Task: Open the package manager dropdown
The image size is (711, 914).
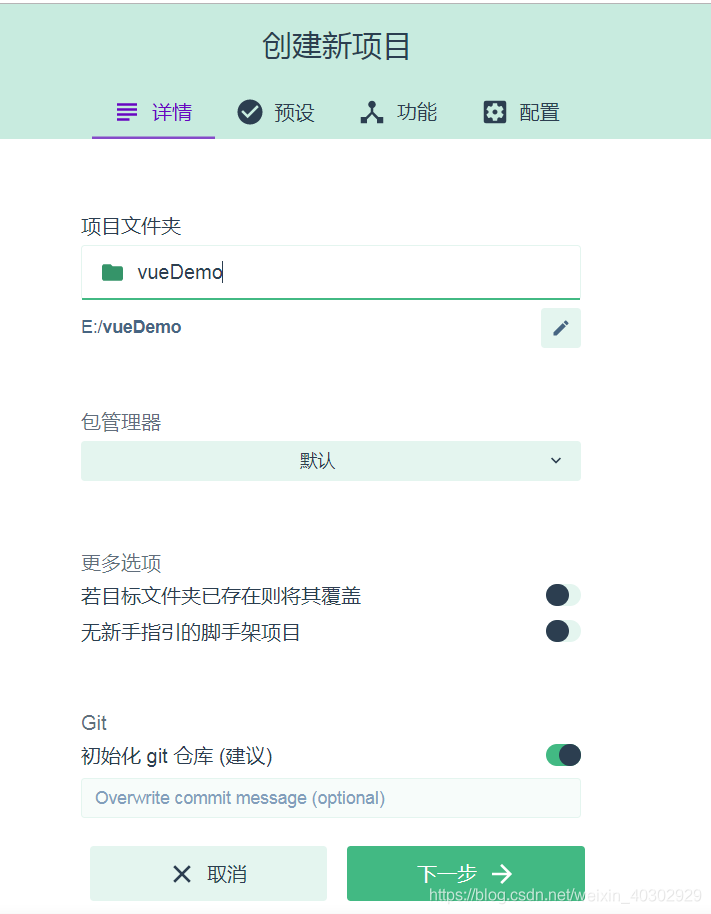Action: pyautogui.click(x=330, y=461)
